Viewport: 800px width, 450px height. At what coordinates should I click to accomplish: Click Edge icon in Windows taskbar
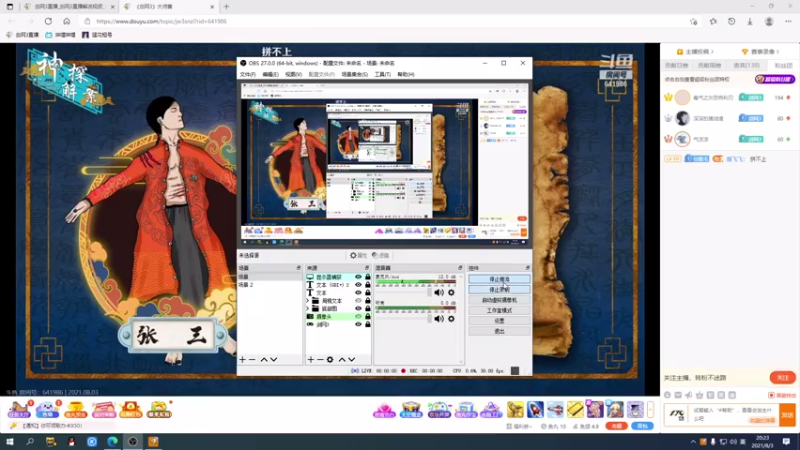tap(112, 441)
